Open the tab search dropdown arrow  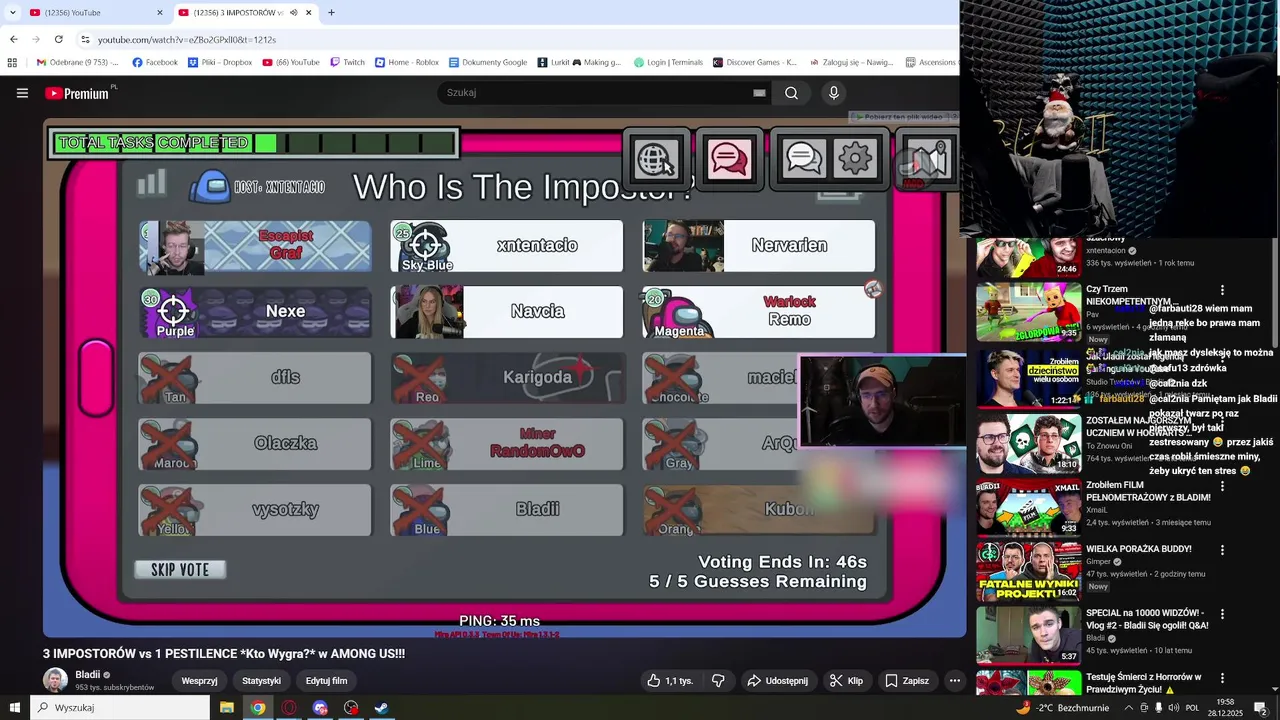tap(12, 13)
